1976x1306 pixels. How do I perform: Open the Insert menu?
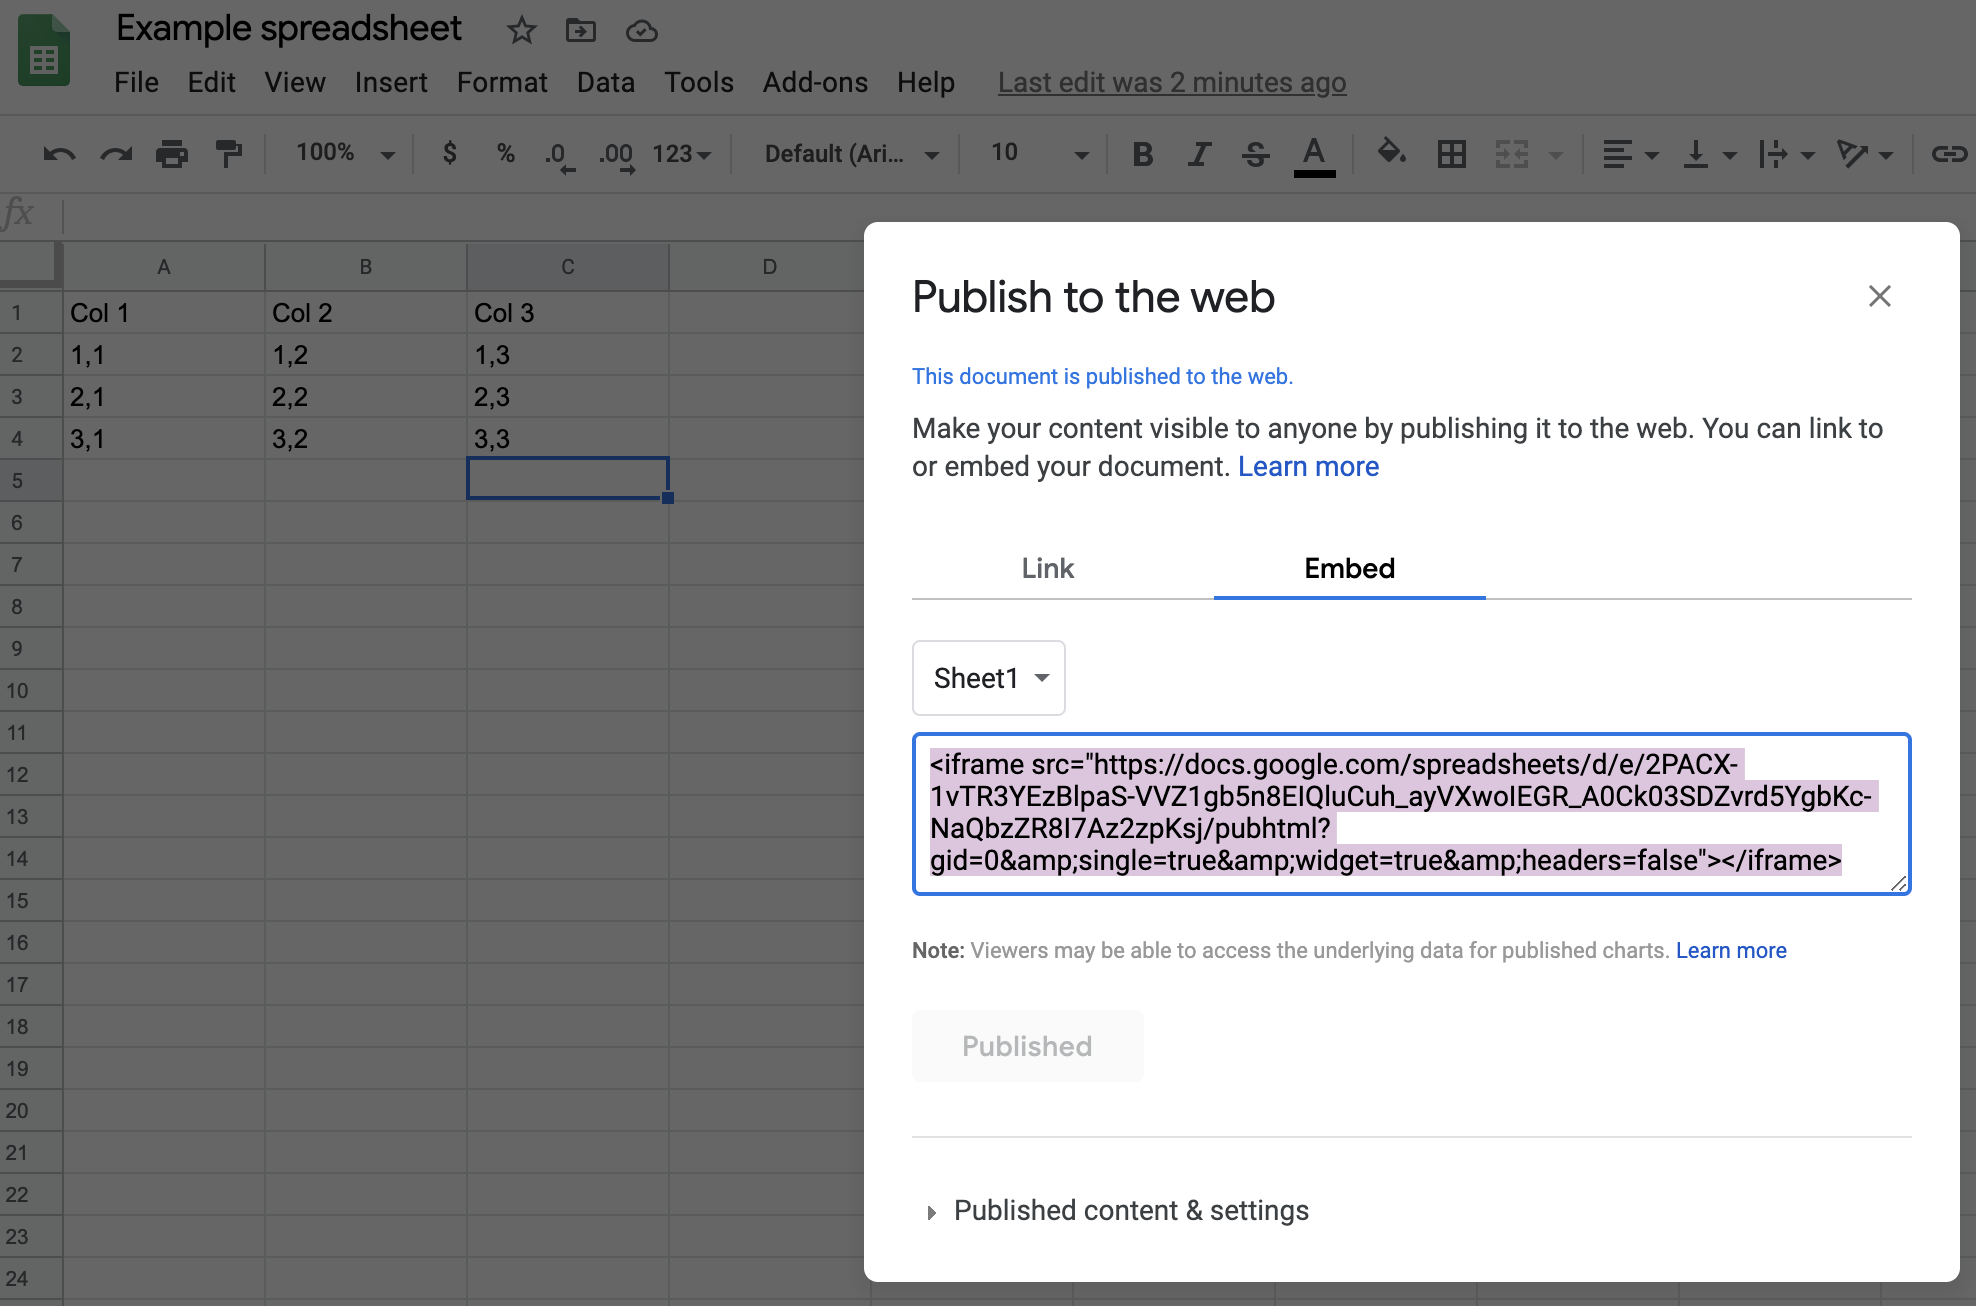(x=391, y=83)
